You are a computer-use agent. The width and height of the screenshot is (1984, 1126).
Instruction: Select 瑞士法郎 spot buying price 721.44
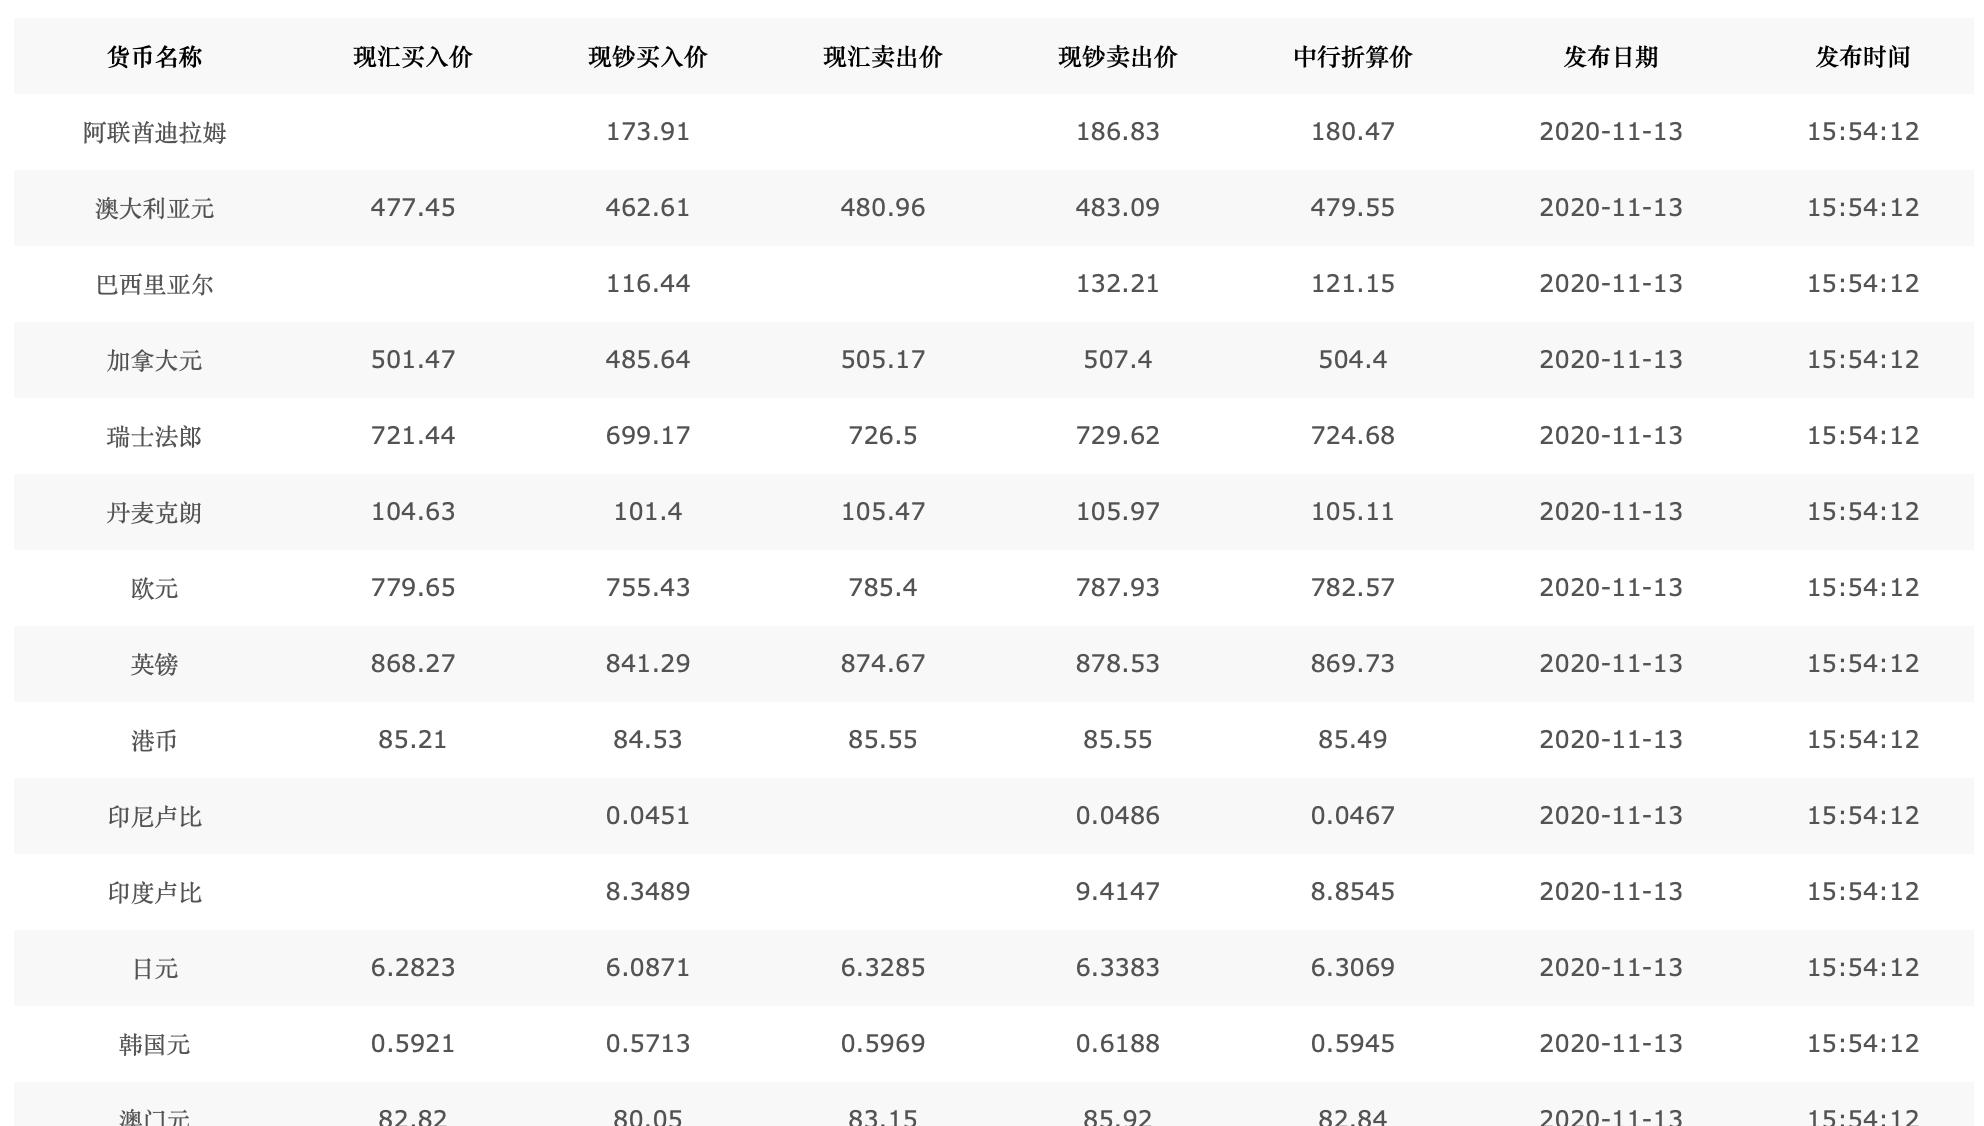pyautogui.click(x=413, y=436)
